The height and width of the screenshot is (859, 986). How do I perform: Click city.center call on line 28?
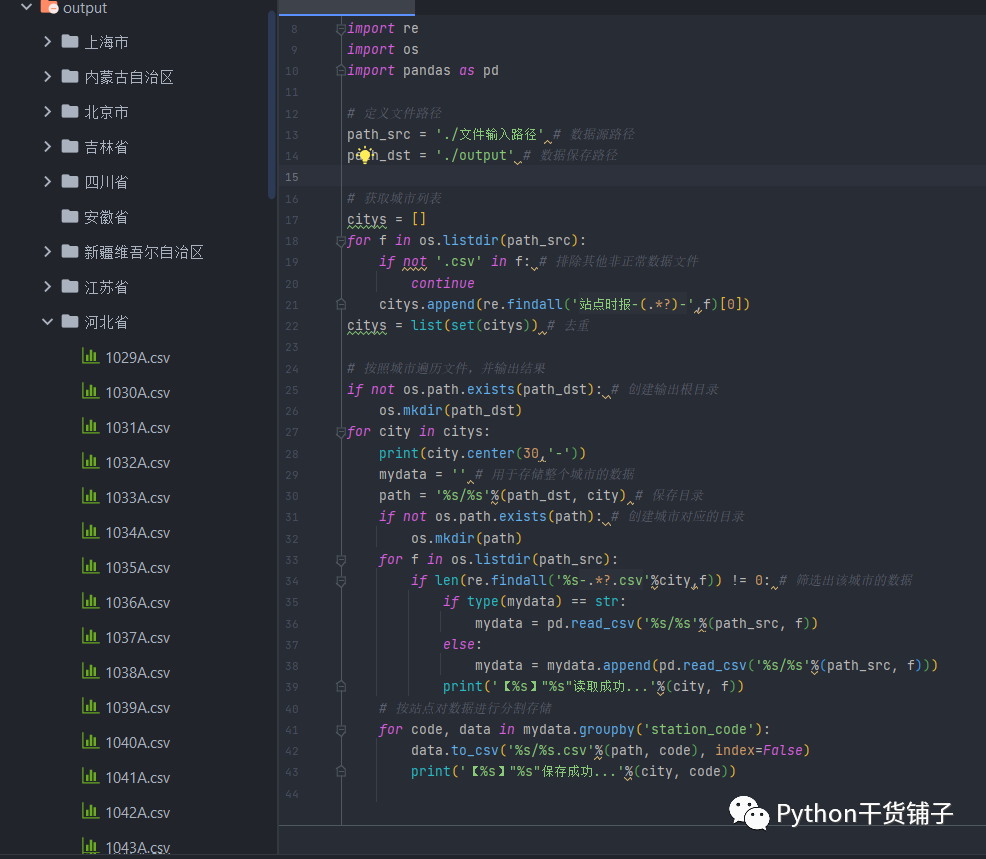471,453
